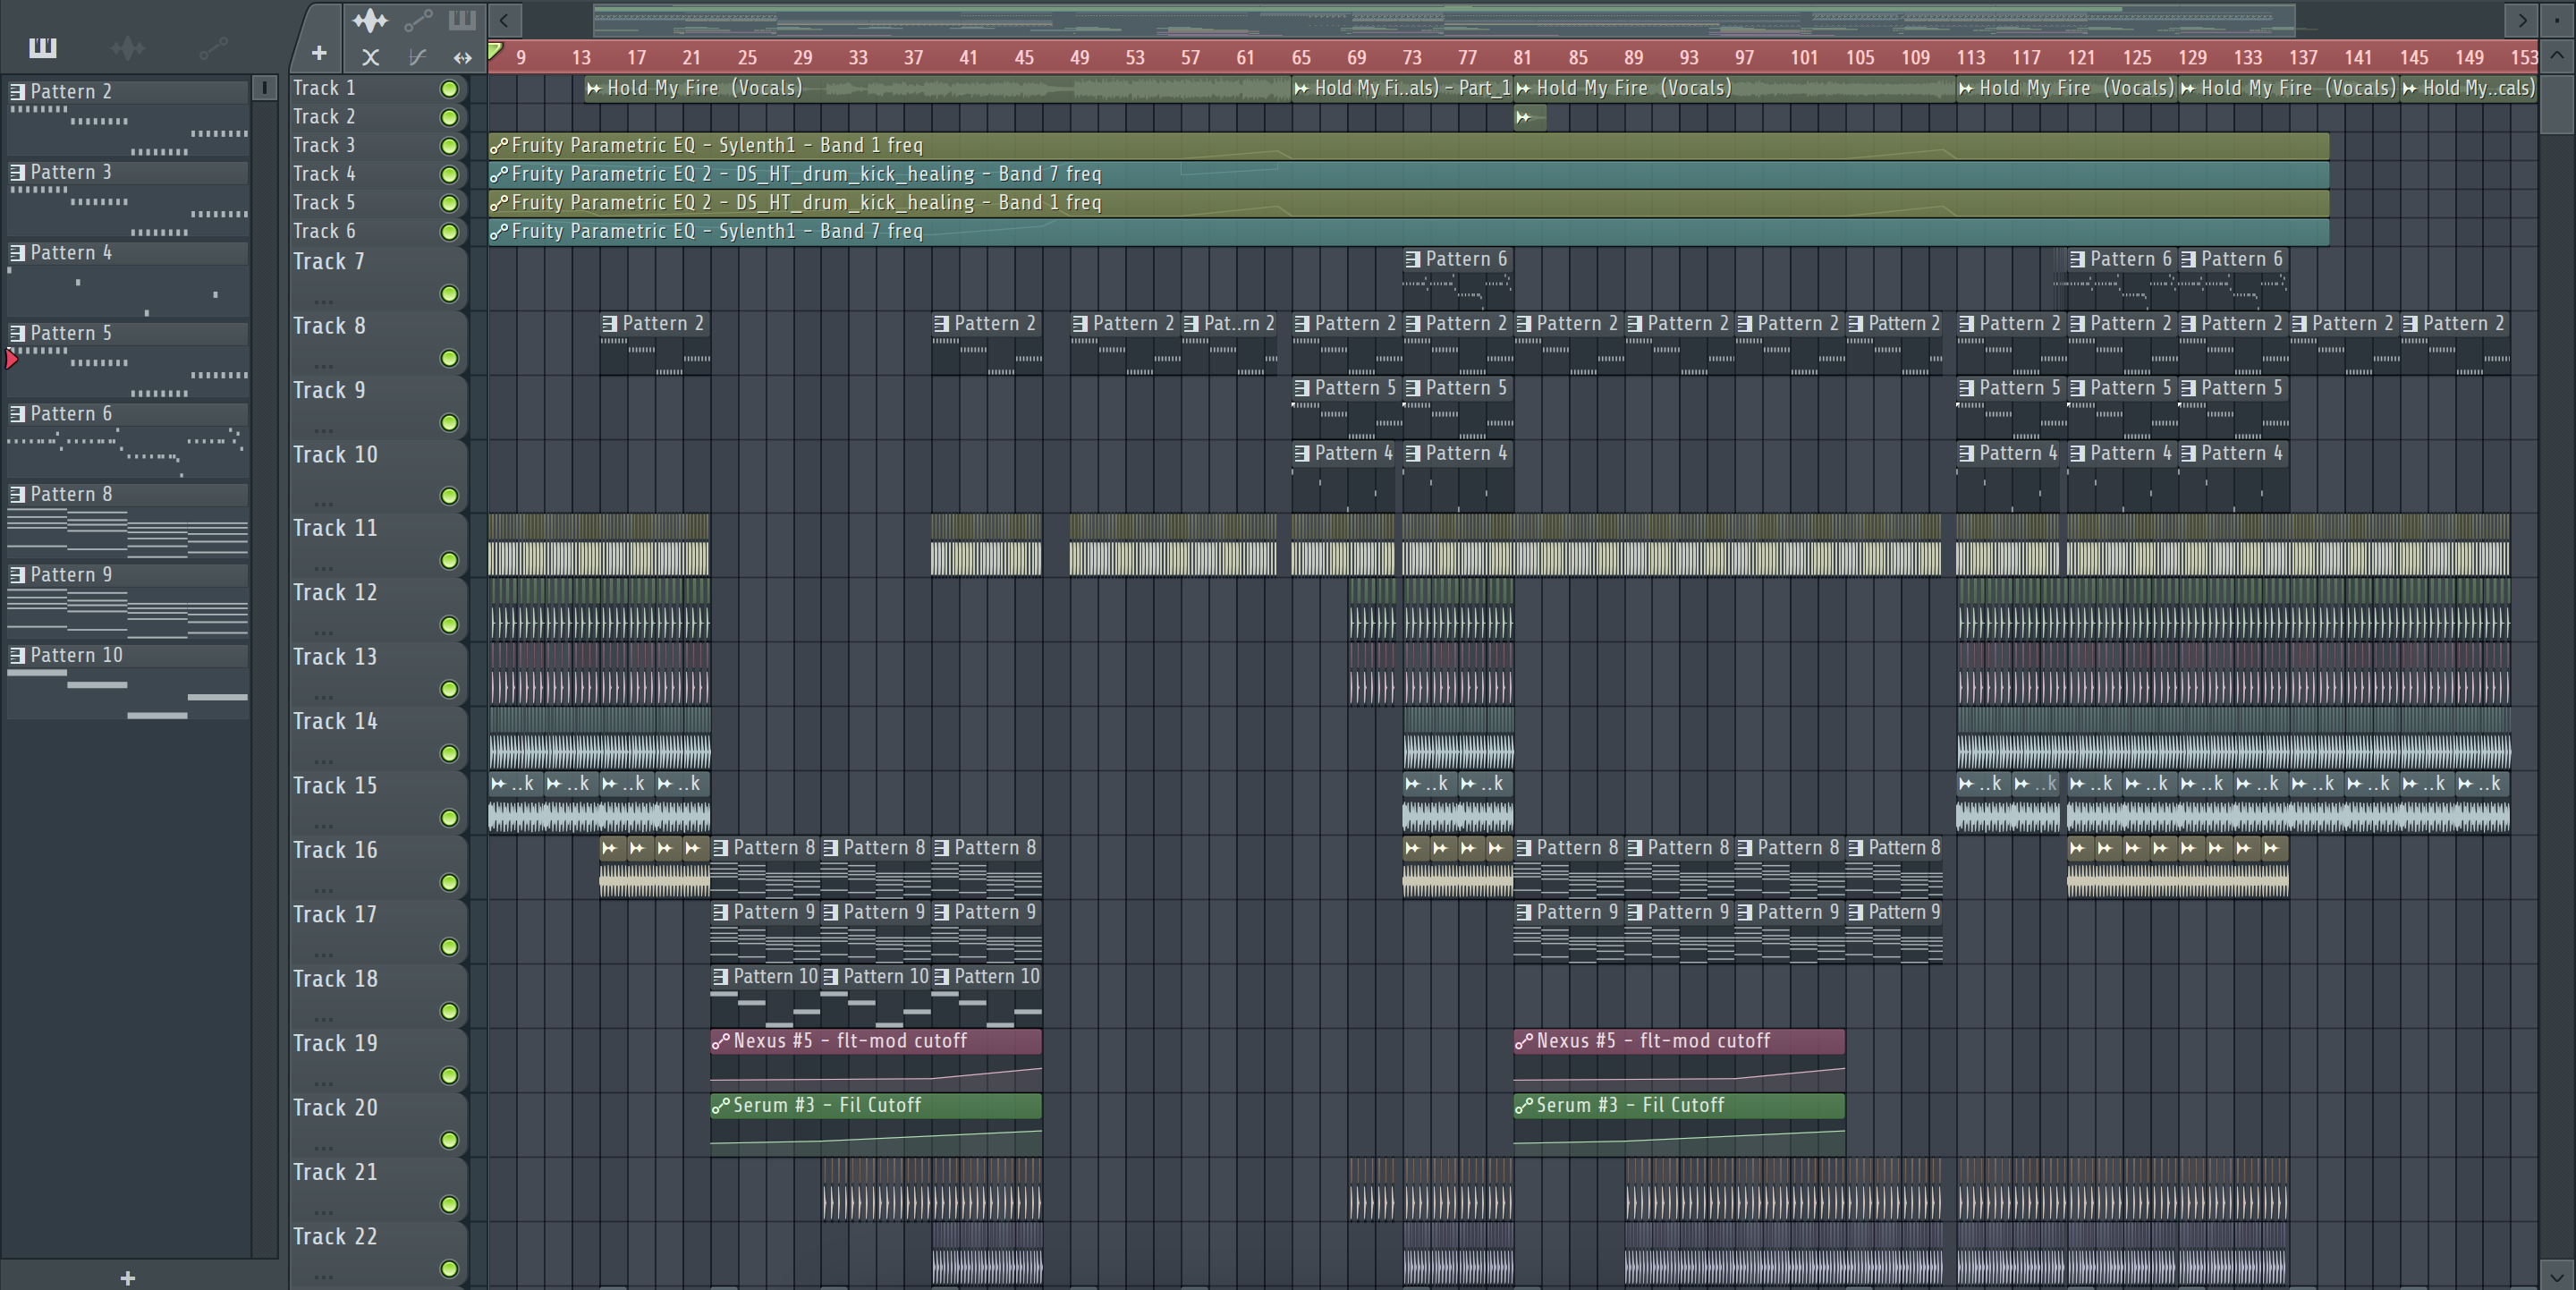The image size is (2576, 1290).
Task: Click first Nexus #5 flt-mod cutoff clip icon
Action: (721, 1041)
